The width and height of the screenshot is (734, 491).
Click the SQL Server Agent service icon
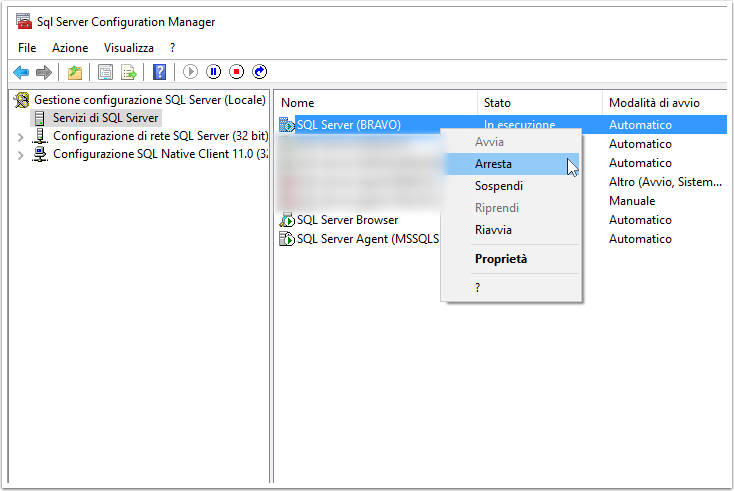(x=286, y=239)
